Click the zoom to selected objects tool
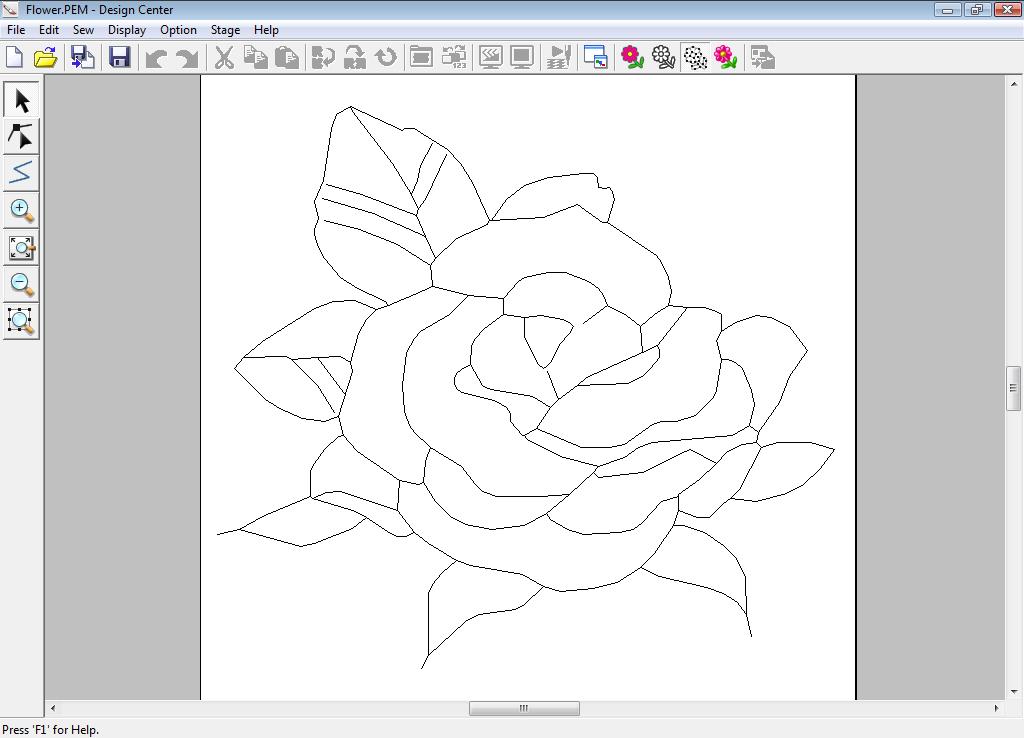Screen dimensions: 1024x738 (22, 321)
